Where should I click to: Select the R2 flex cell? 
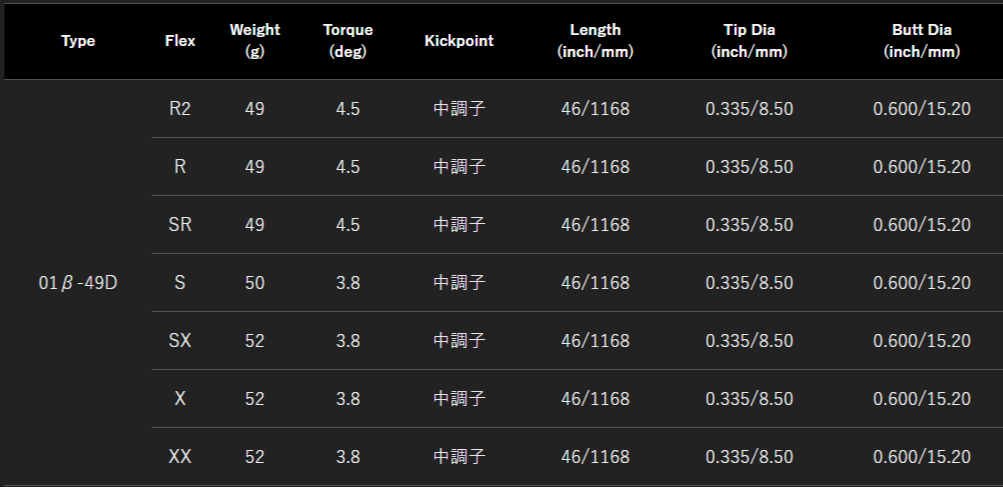click(x=180, y=109)
